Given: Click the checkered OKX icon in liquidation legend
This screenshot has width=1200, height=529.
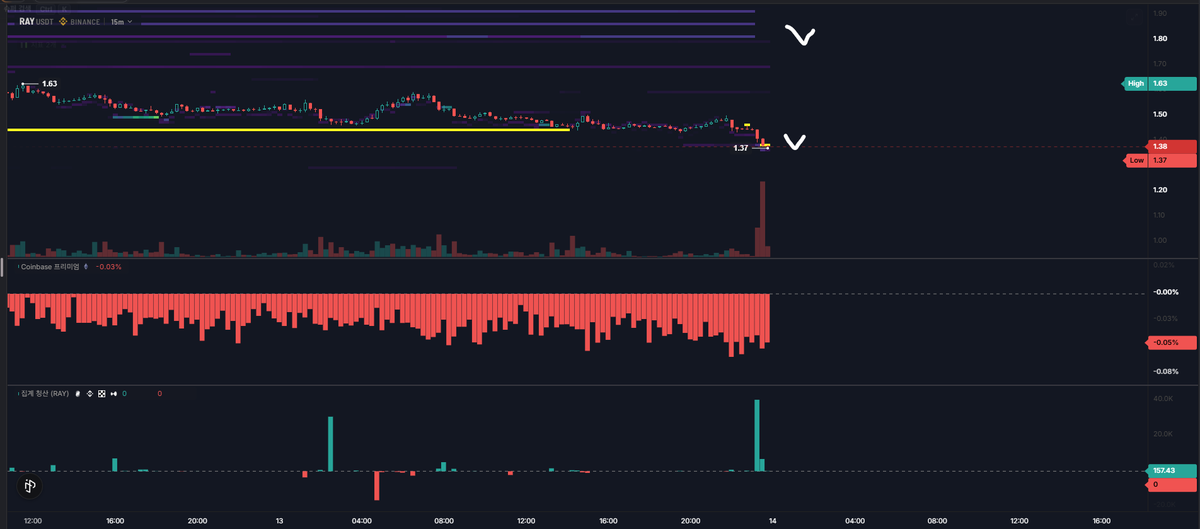Looking at the screenshot, I should (100, 394).
